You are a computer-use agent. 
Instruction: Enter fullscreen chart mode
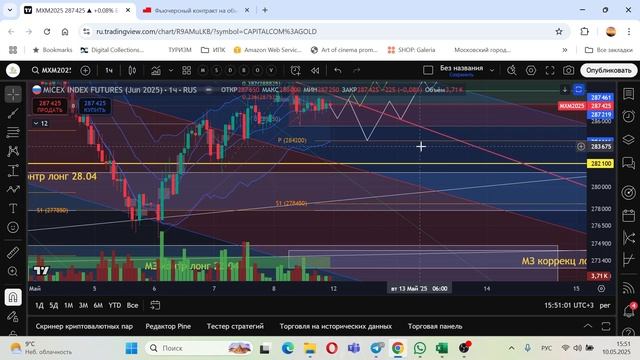(550, 70)
